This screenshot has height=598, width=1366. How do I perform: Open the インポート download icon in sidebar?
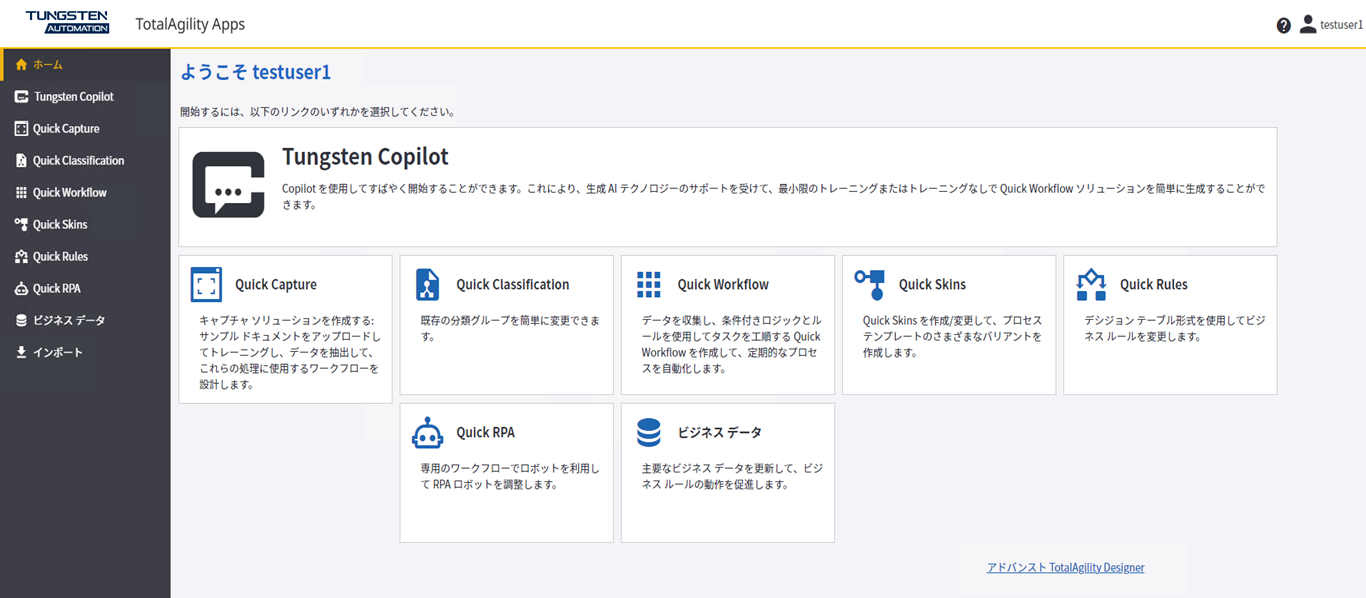[21, 352]
